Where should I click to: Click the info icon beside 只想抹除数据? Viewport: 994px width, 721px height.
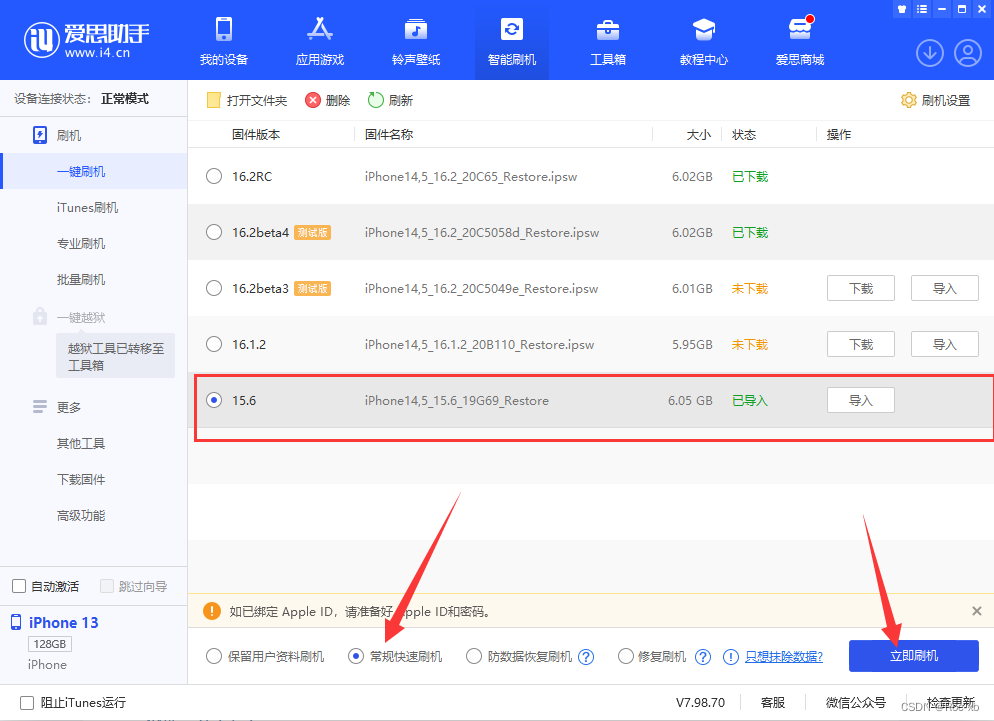pos(730,657)
